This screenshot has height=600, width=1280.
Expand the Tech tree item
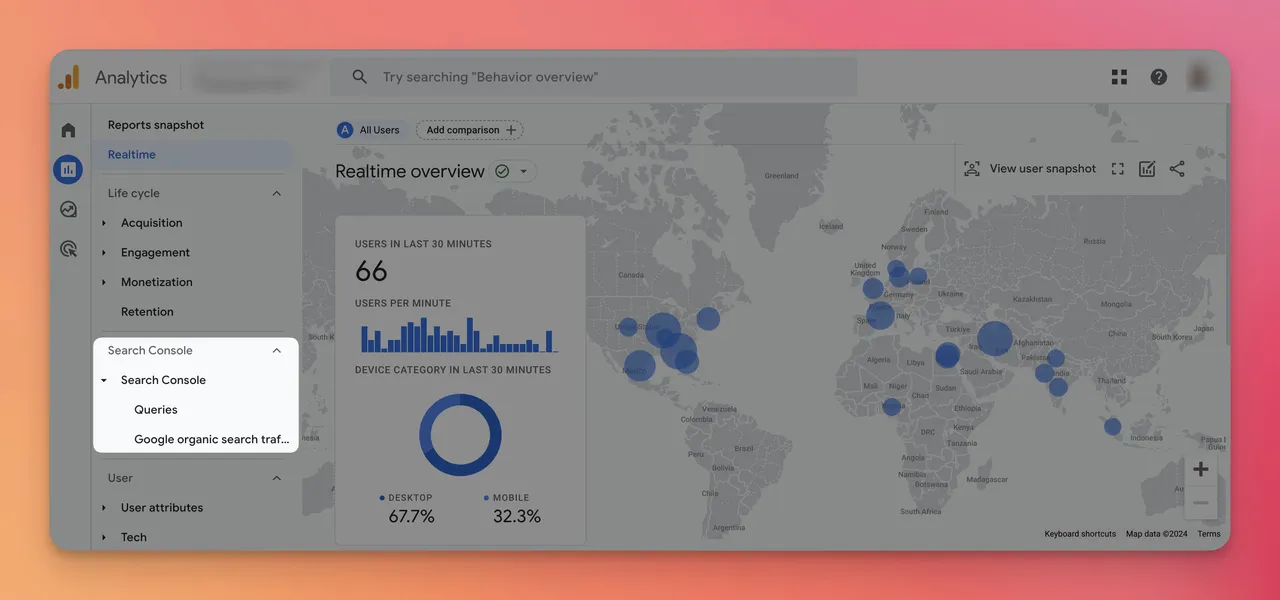(x=104, y=537)
